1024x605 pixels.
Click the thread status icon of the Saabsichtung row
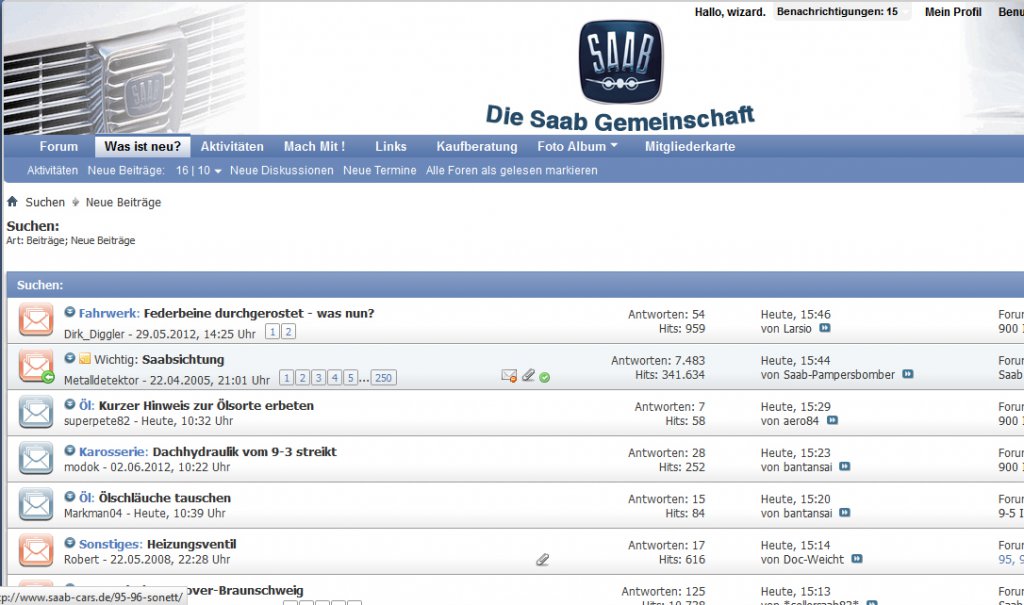pos(36,366)
